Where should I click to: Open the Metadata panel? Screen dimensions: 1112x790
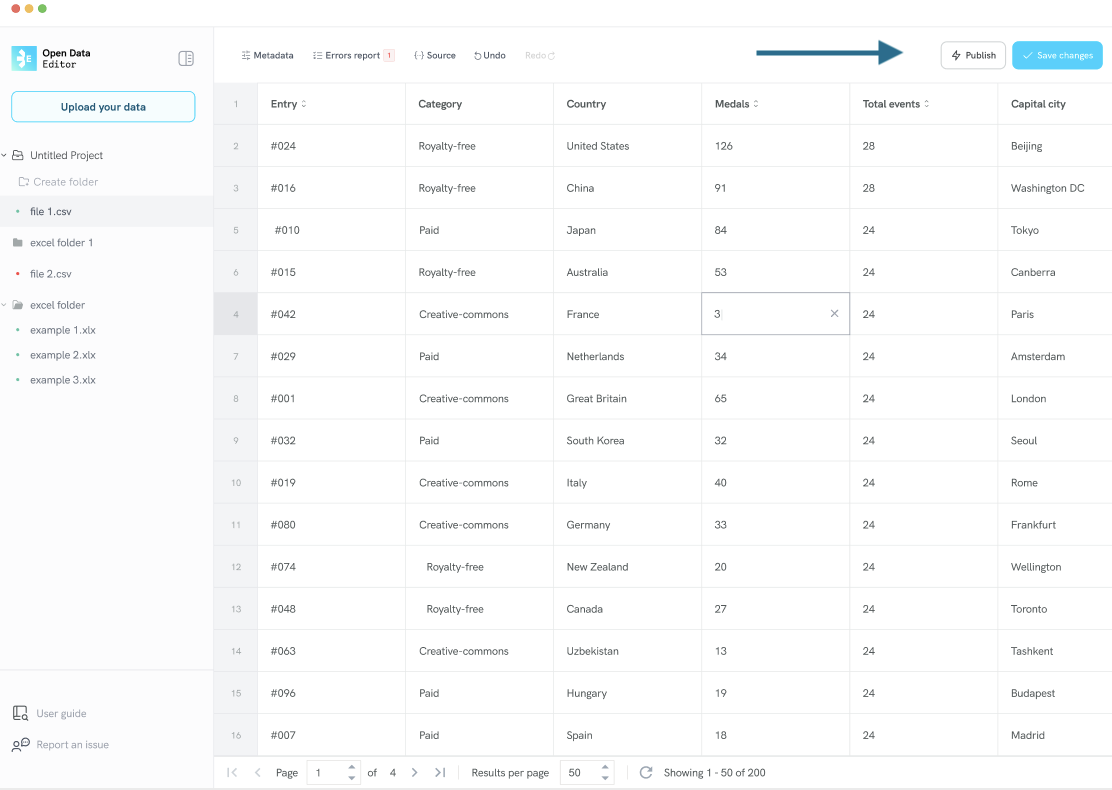pyautogui.click(x=267, y=55)
